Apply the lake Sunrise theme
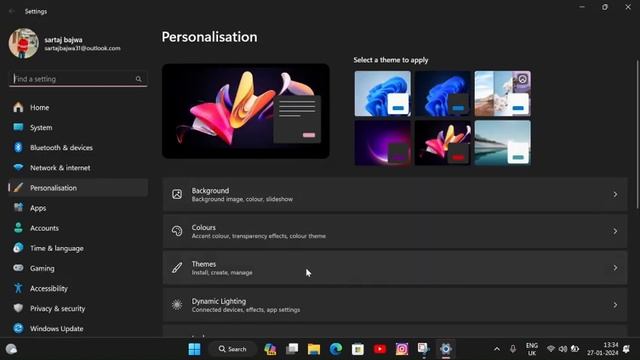The height and width of the screenshot is (360, 640). 502,142
